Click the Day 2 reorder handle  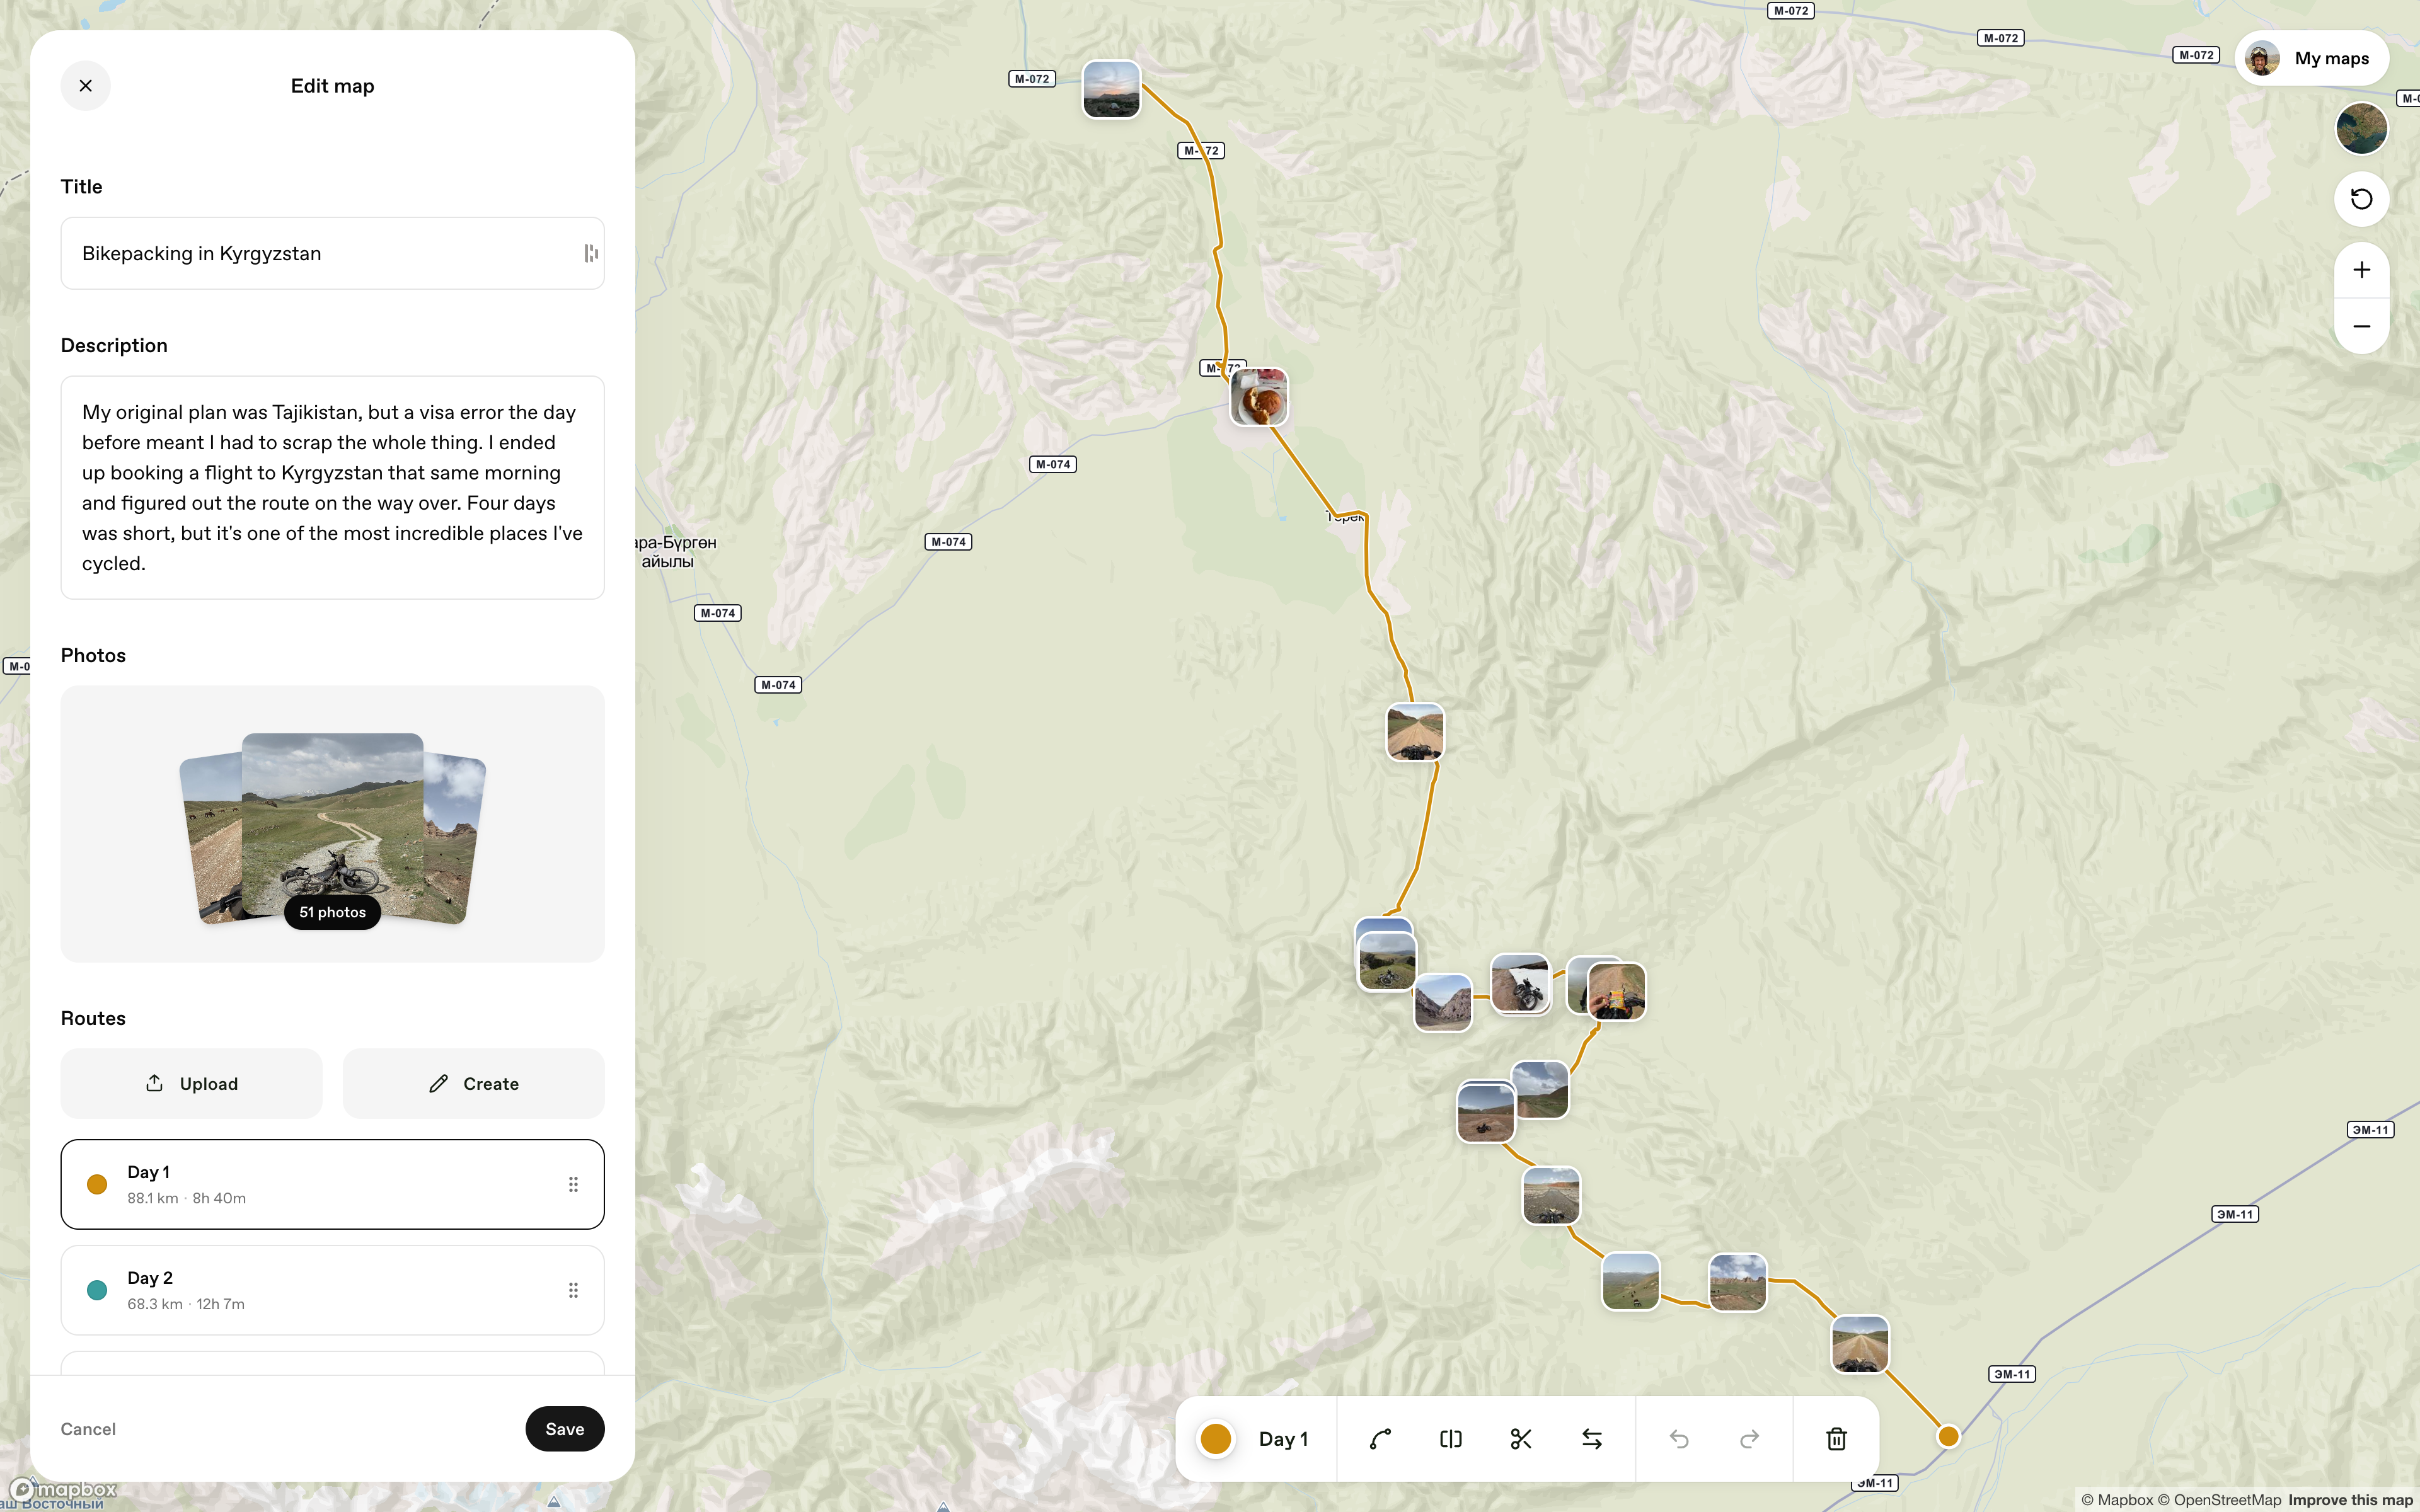click(x=574, y=1290)
